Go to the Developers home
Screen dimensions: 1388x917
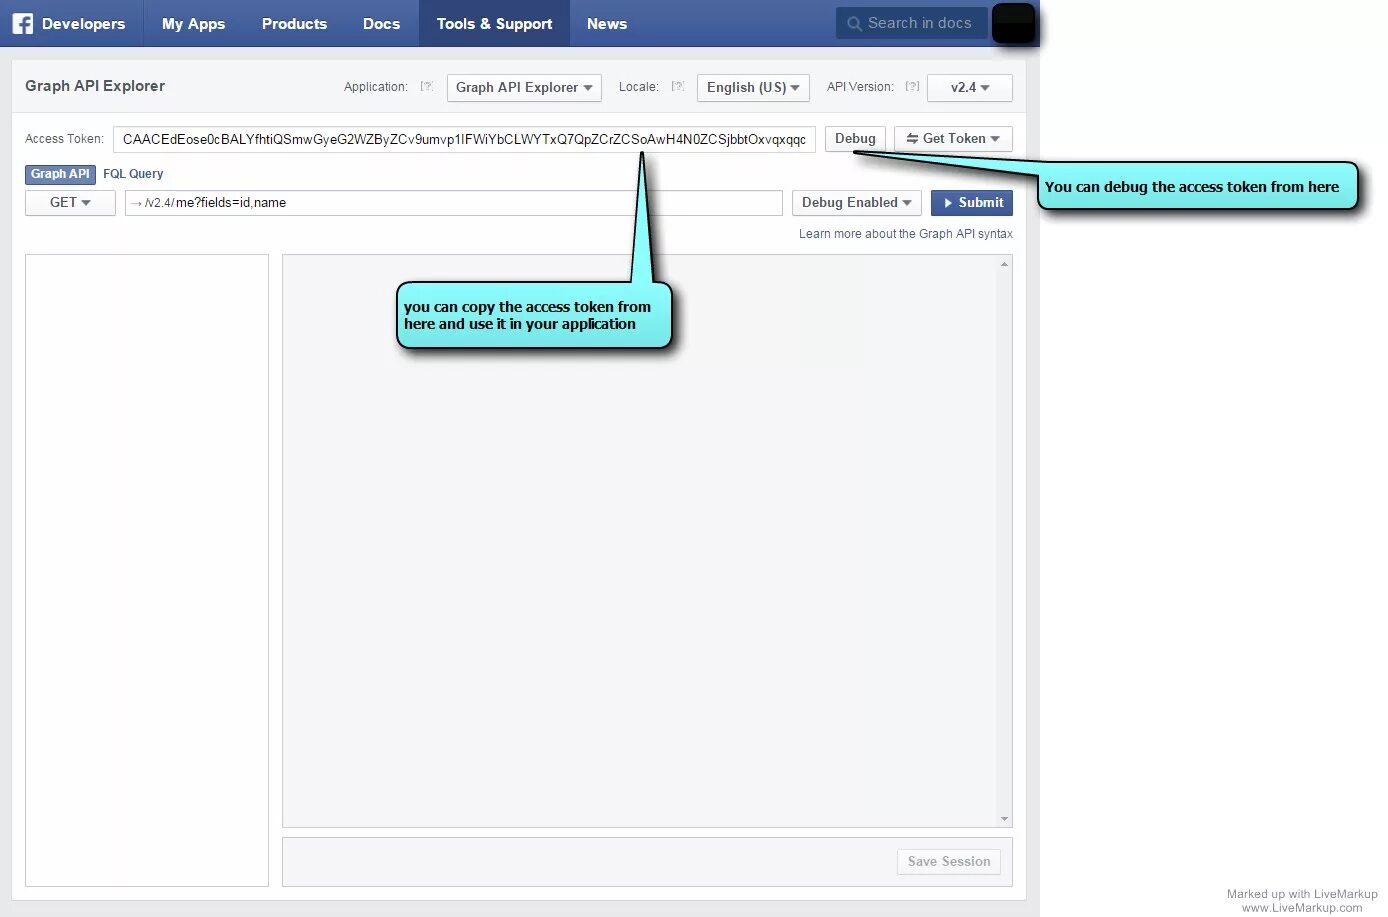(83, 23)
